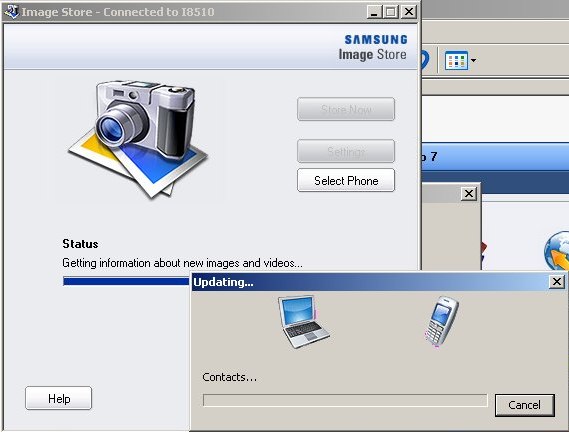
Task: Click the Contacts update progress bar
Action: click(x=345, y=400)
